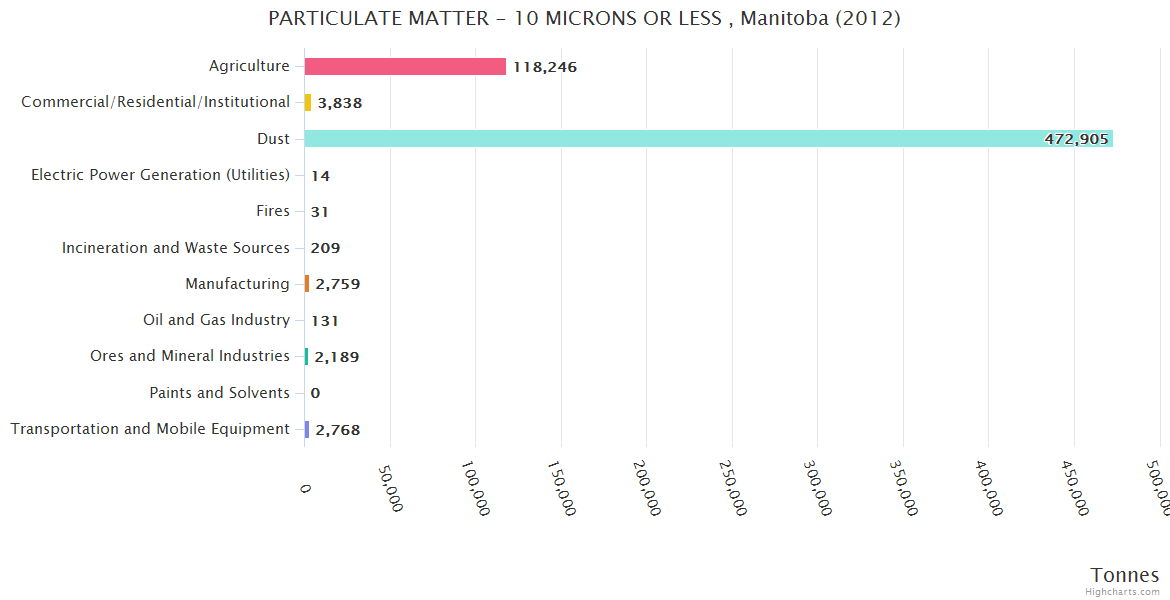Click the pink Agriculture bar
Image resolution: width=1170 pixels, height=600 pixels.
point(405,67)
